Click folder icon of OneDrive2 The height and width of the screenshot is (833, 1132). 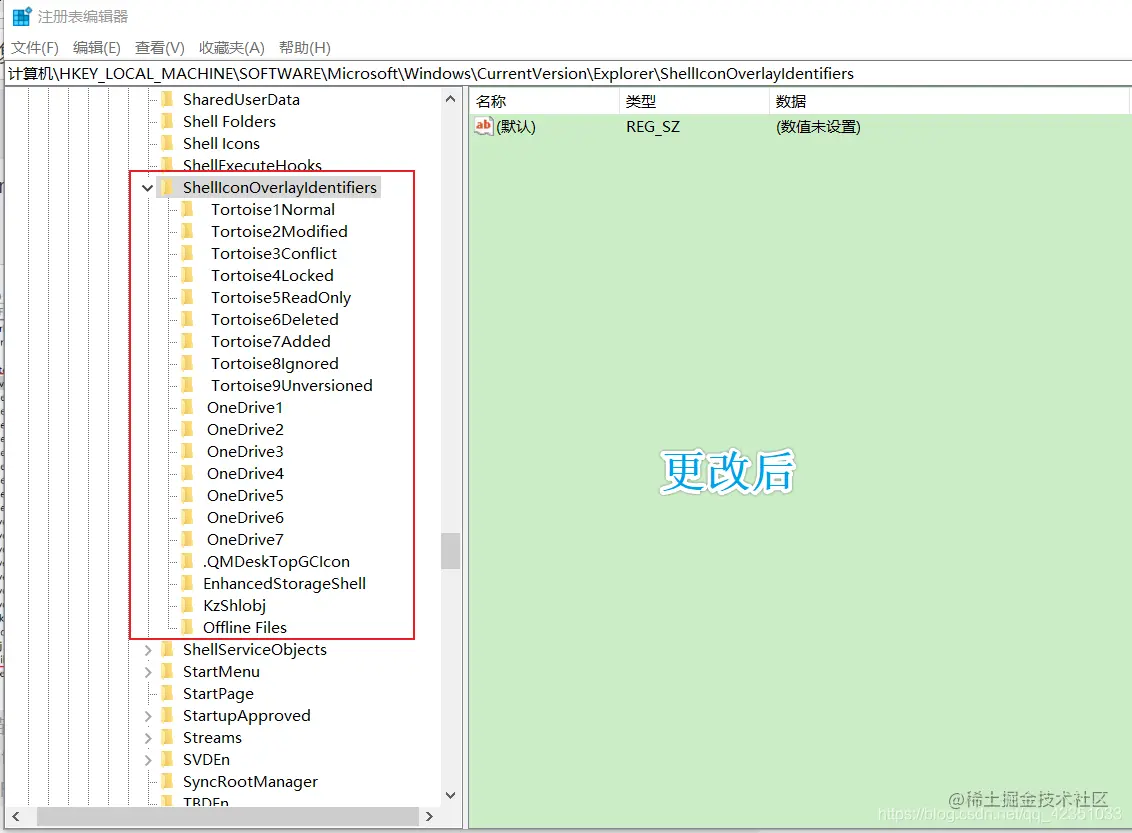(188, 429)
